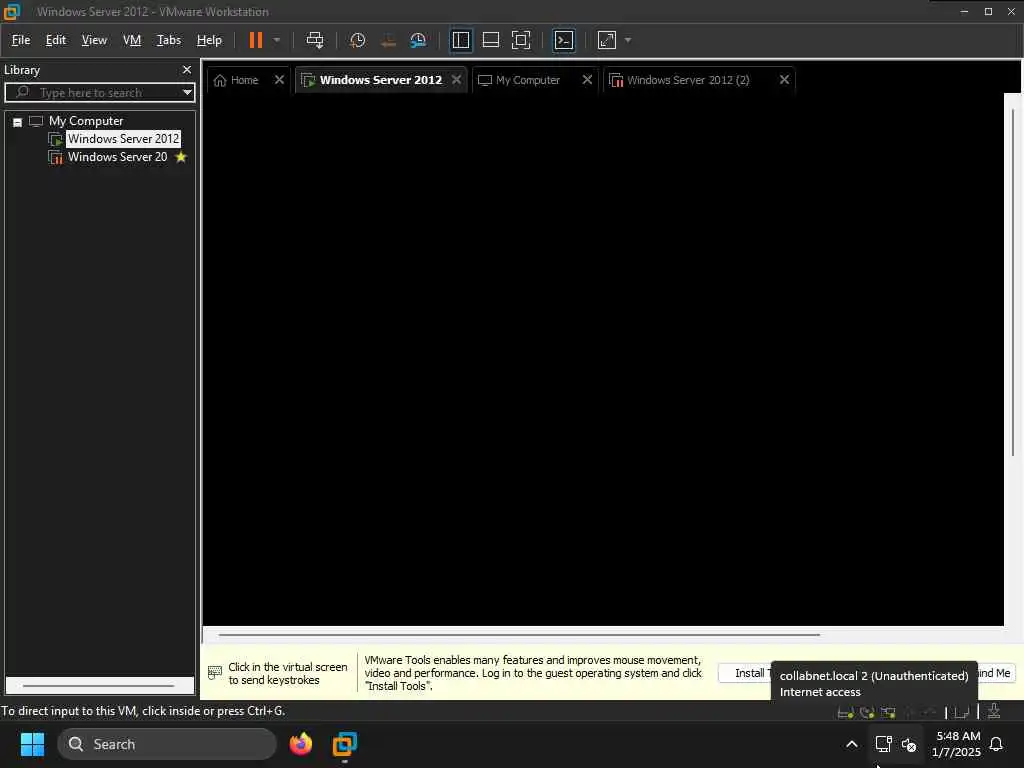Click the CD/DVD device status icon

click(x=867, y=712)
